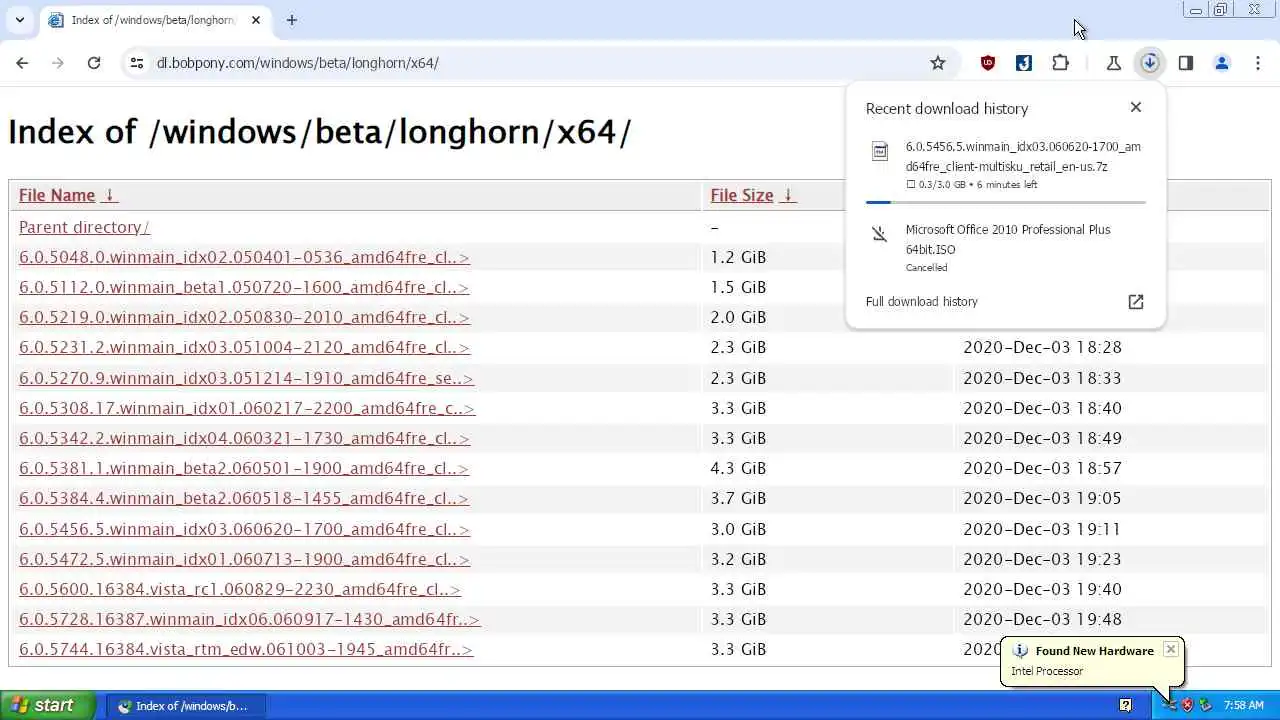Click the 7z file icon in download history
The image size is (1280, 720).
point(880,152)
